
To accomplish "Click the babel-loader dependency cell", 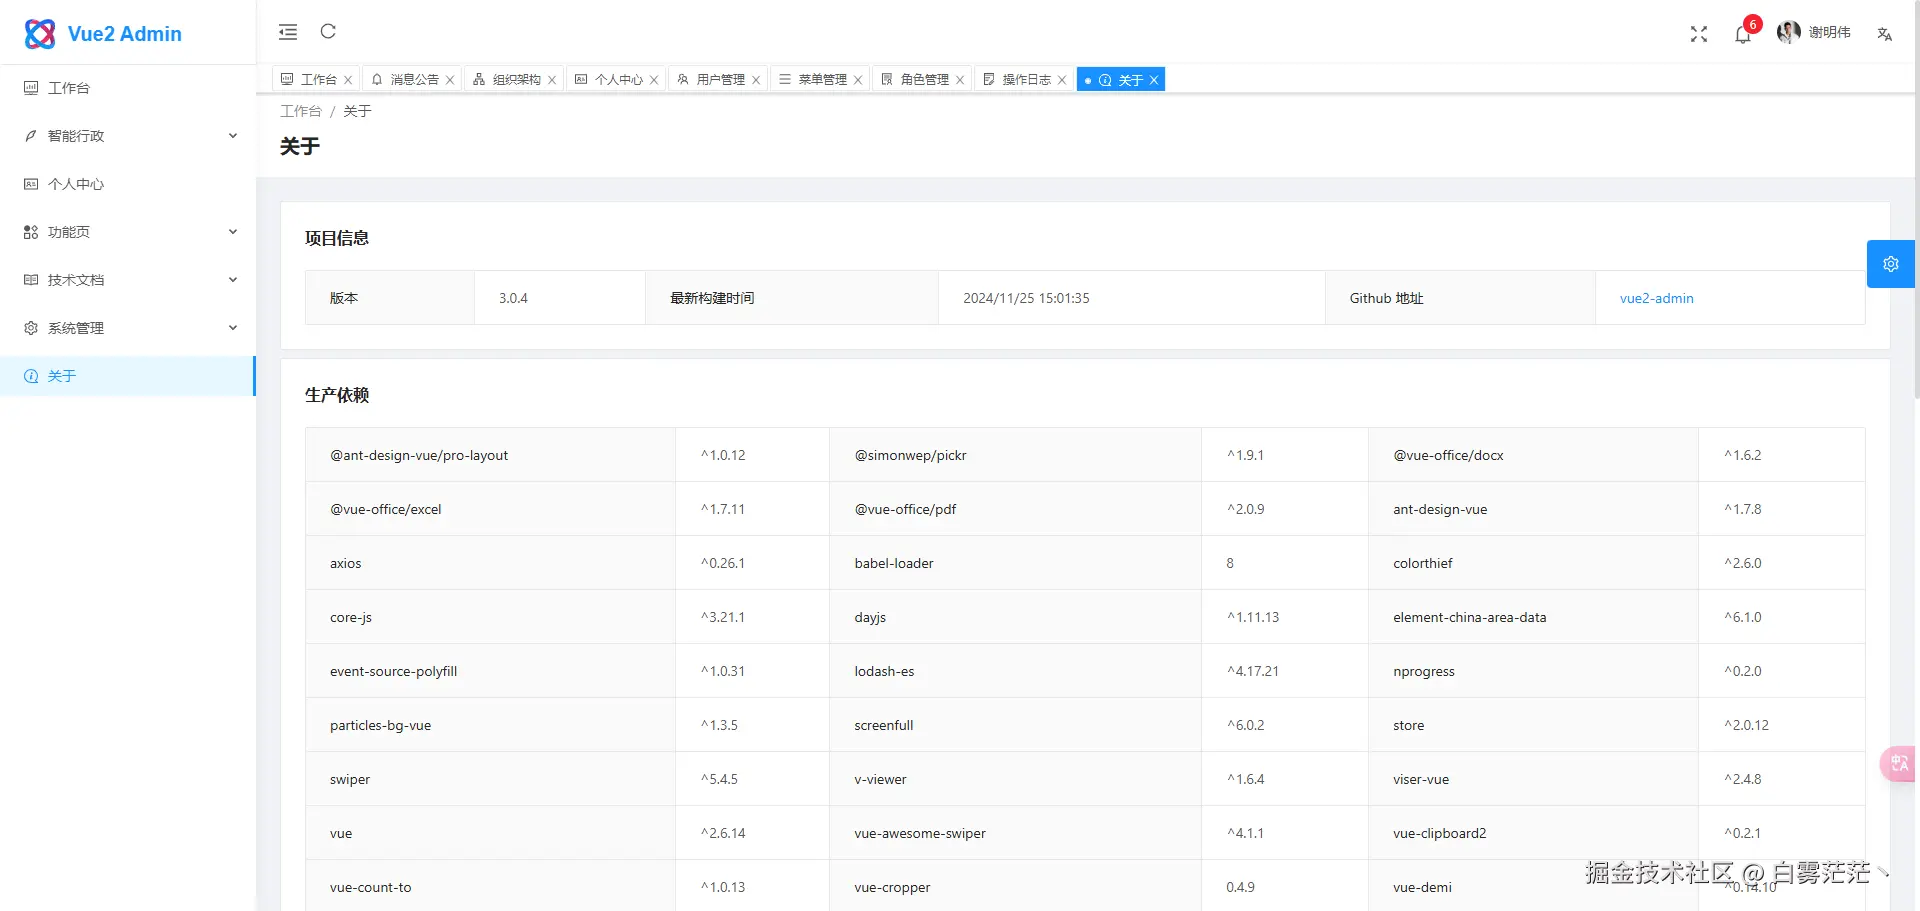I will (1015, 563).
